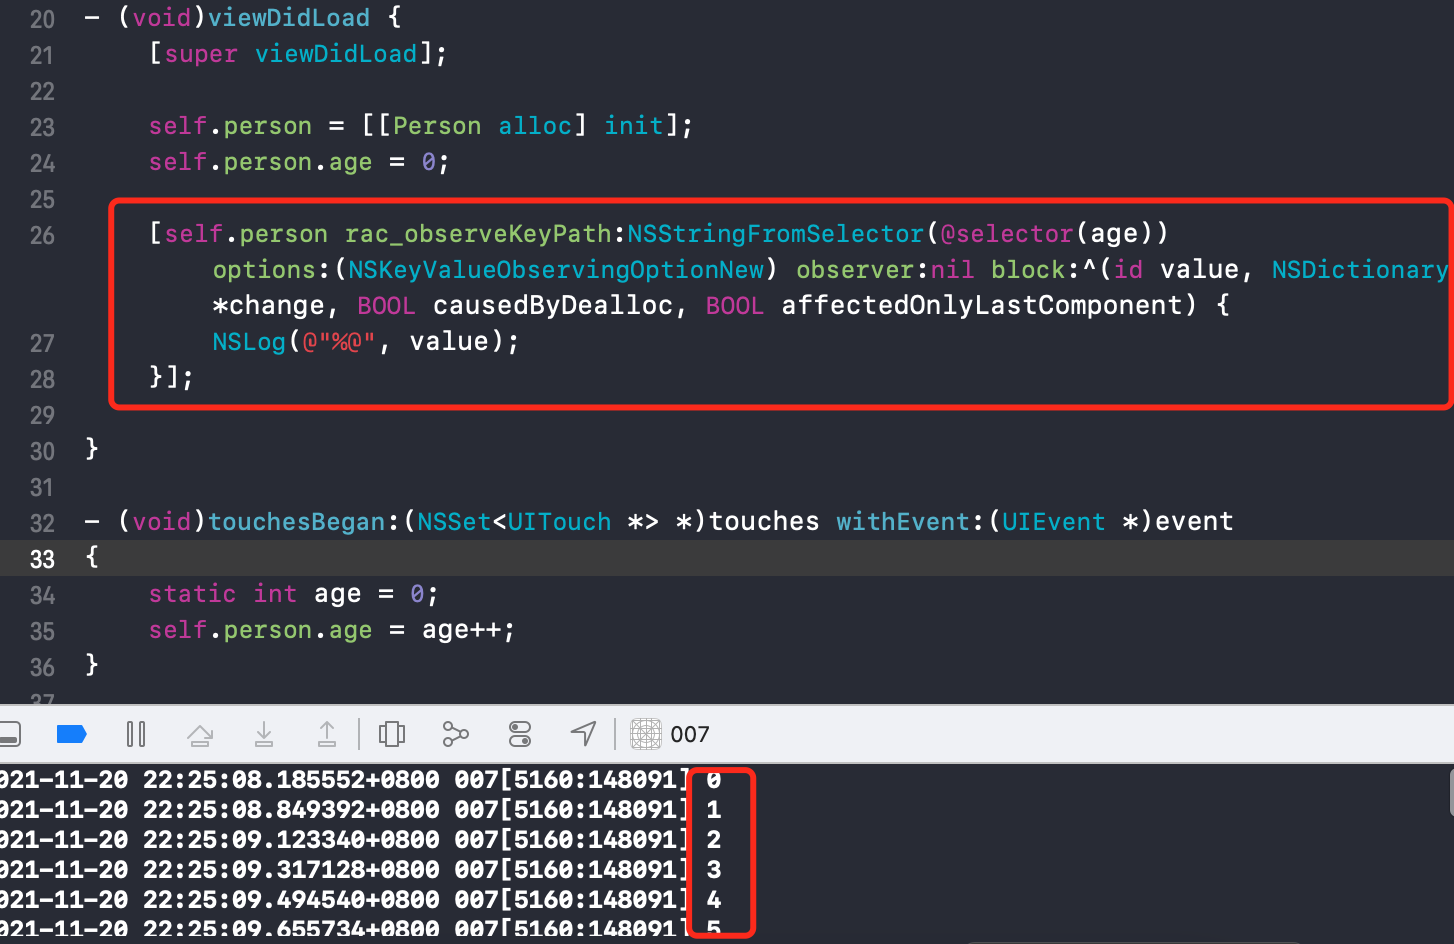Click console log line with timestamp 22:25:09.317128
The image size is (1454, 944).
click(x=360, y=870)
